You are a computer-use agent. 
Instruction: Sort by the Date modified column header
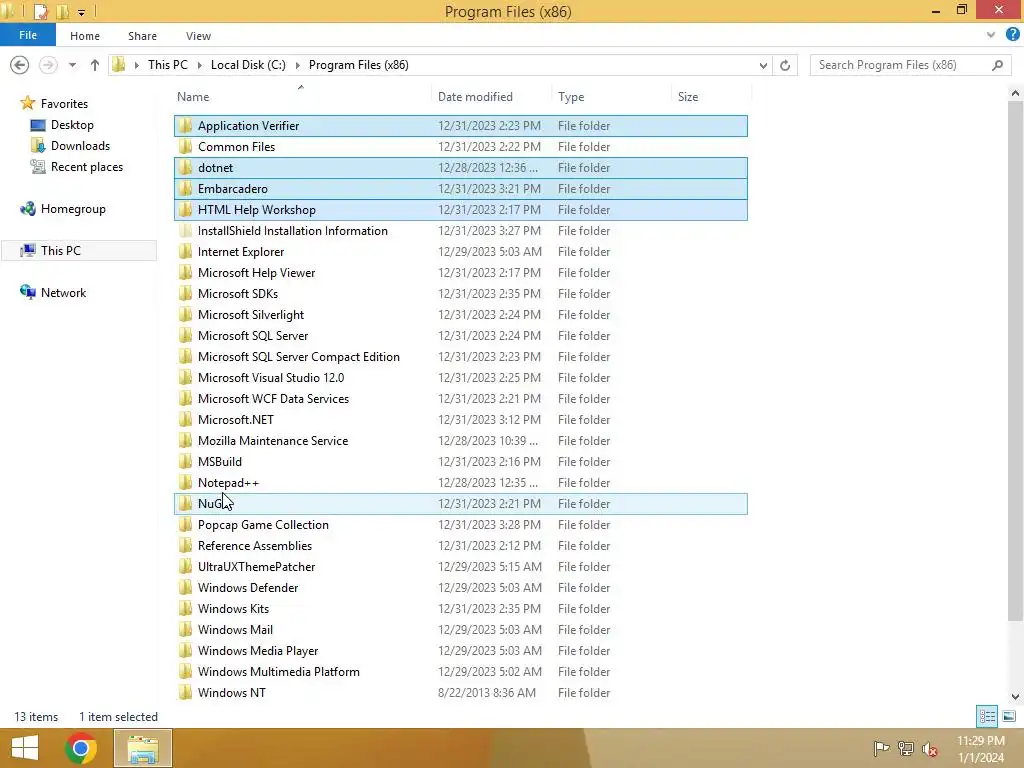(x=475, y=97)
